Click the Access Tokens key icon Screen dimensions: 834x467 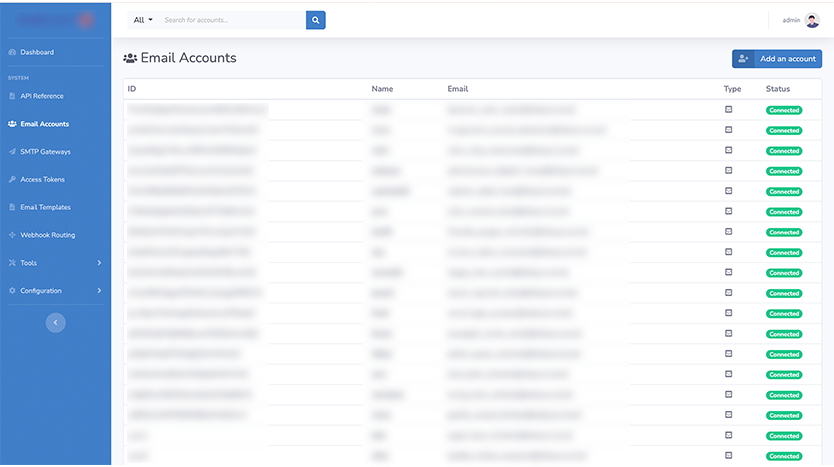point(12,180)
